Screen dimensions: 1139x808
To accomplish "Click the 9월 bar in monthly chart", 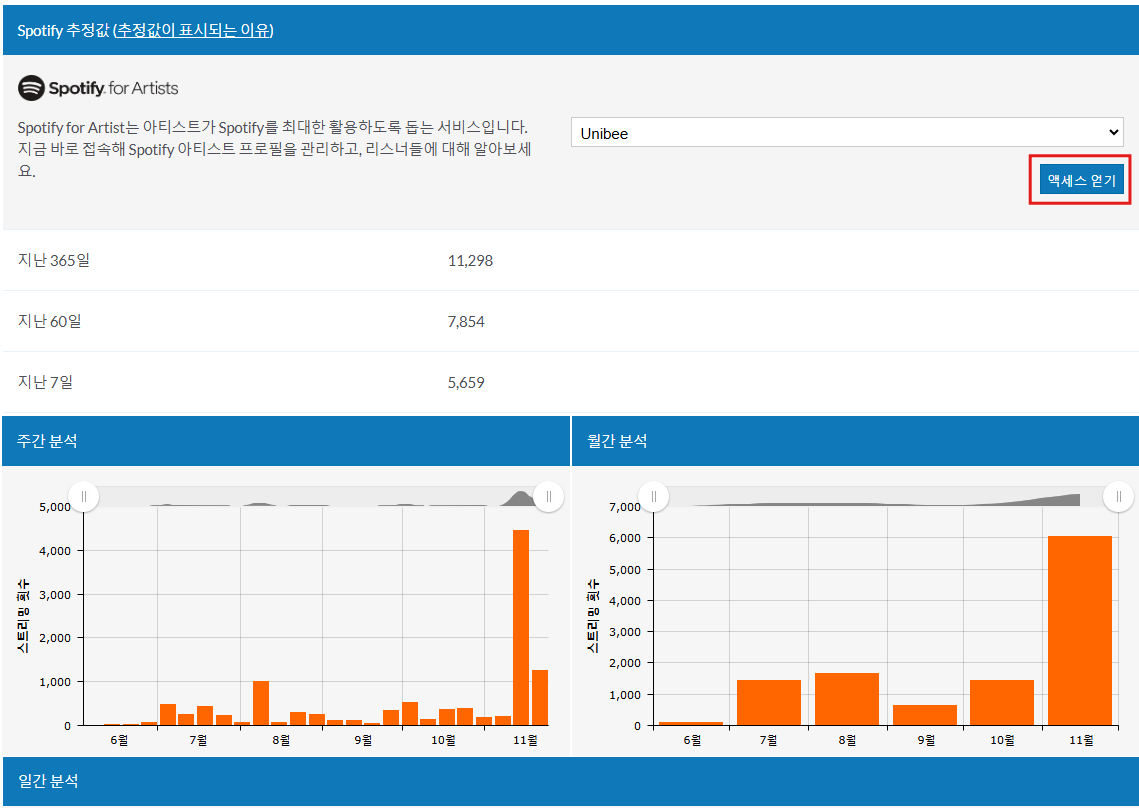I will click(x=925, y=715).
